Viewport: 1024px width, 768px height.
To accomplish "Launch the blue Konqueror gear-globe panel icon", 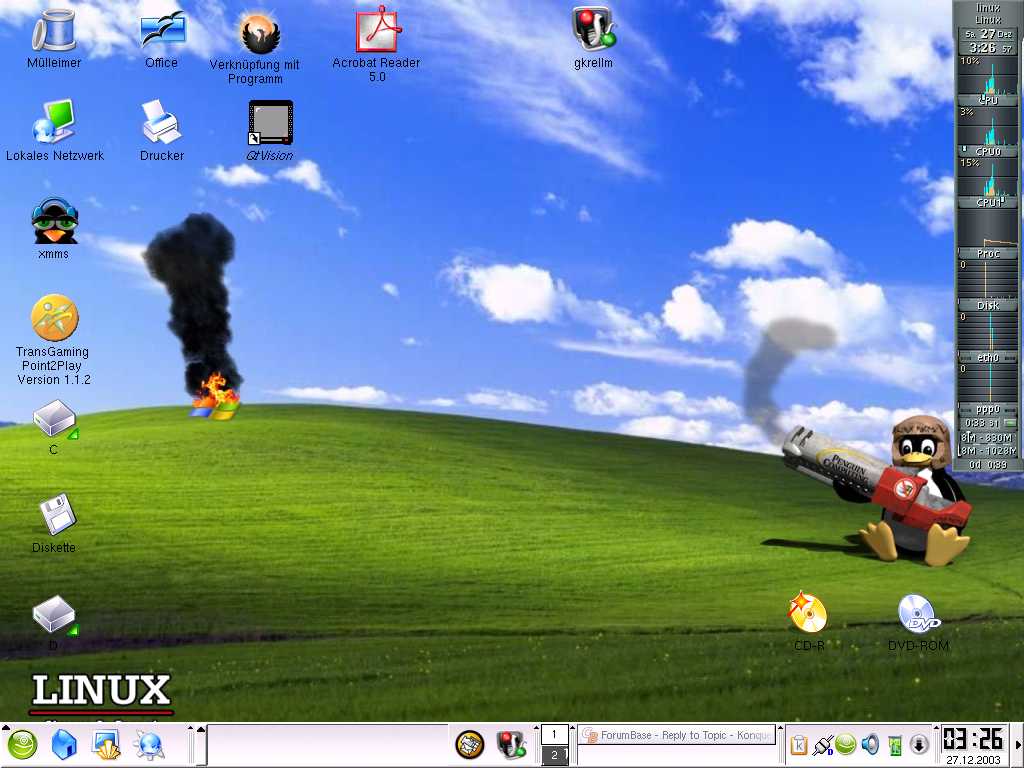I will pos(148,744).
